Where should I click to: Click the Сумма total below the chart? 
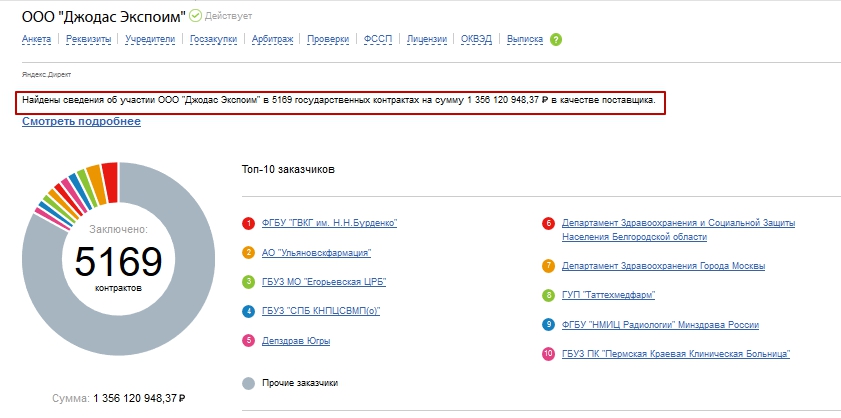tap(119, 399)
